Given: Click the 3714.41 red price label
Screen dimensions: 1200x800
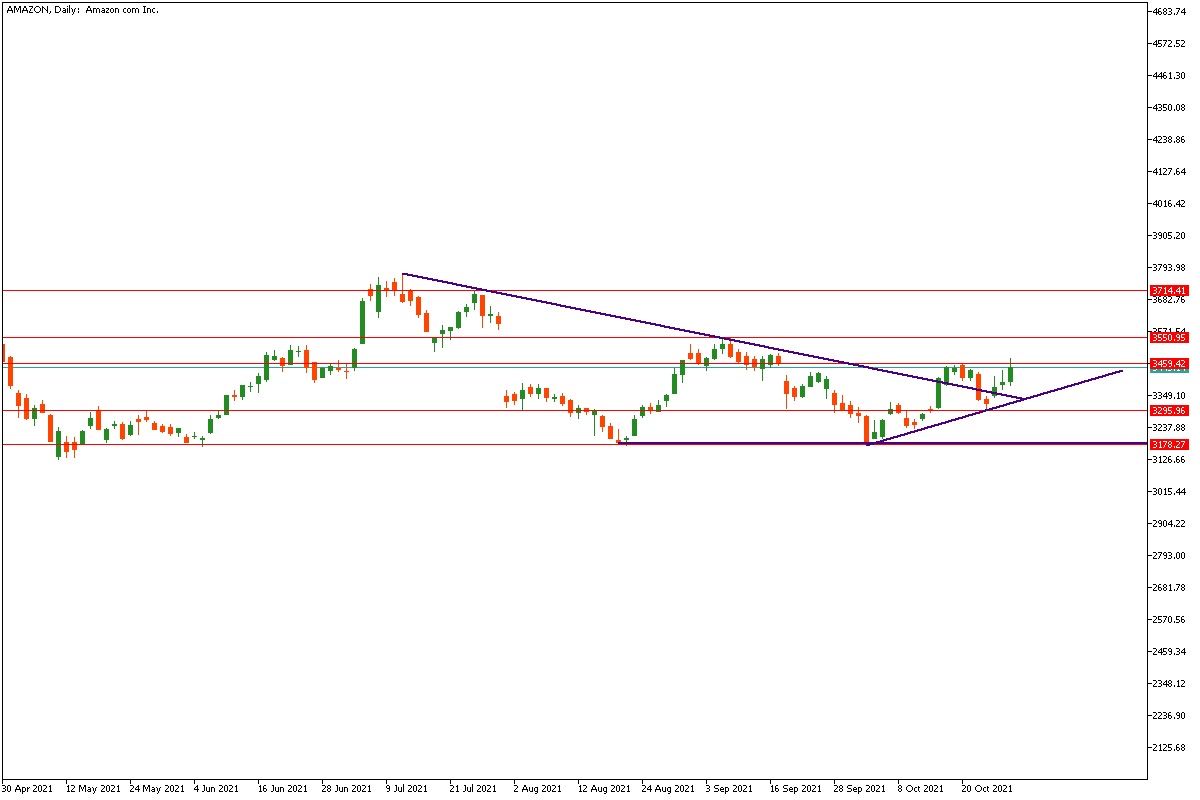Looking at the screenshot, I should (1167, 290).
